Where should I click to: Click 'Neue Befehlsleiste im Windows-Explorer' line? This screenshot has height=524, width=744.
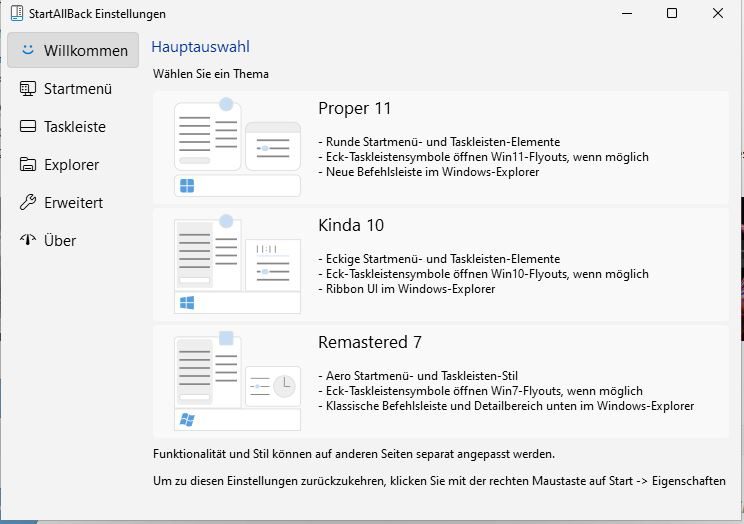pyautogui.click(x=428, y=172)
